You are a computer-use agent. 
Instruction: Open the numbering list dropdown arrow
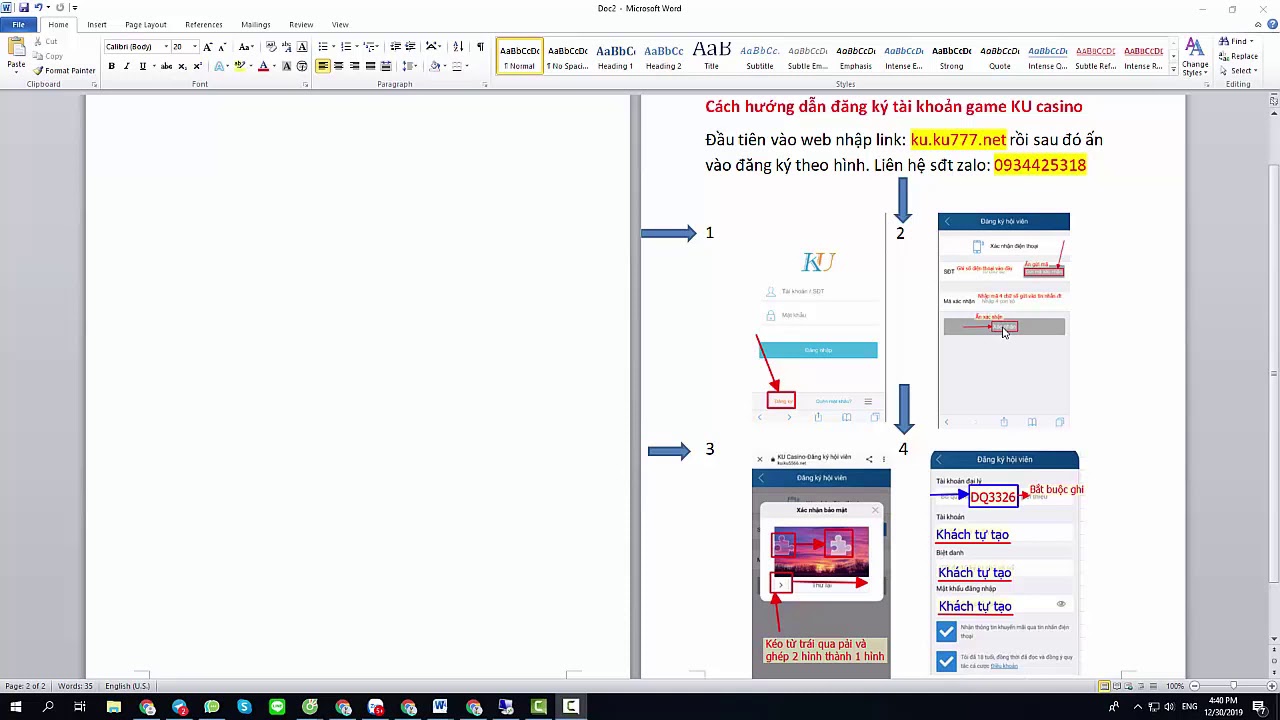(x=357, y=47)
